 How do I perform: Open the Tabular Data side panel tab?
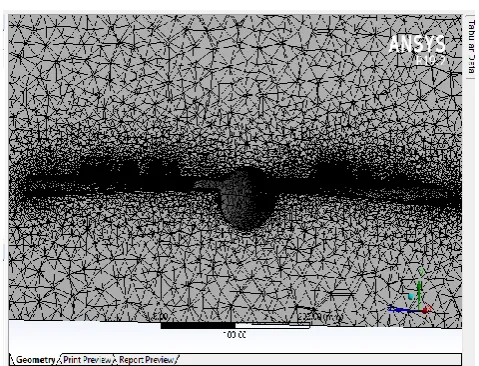tap(471, 46)
